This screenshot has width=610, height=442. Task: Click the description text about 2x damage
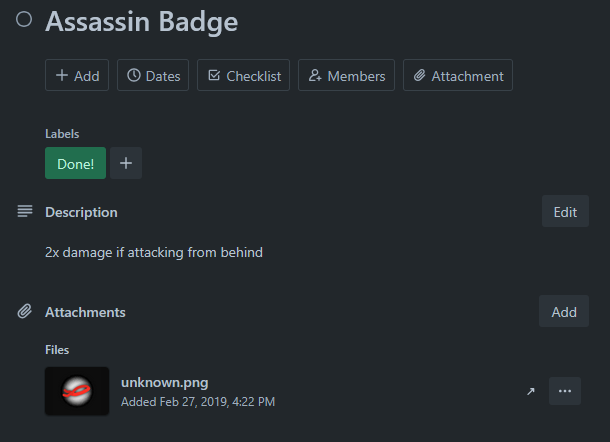point(154,253)
